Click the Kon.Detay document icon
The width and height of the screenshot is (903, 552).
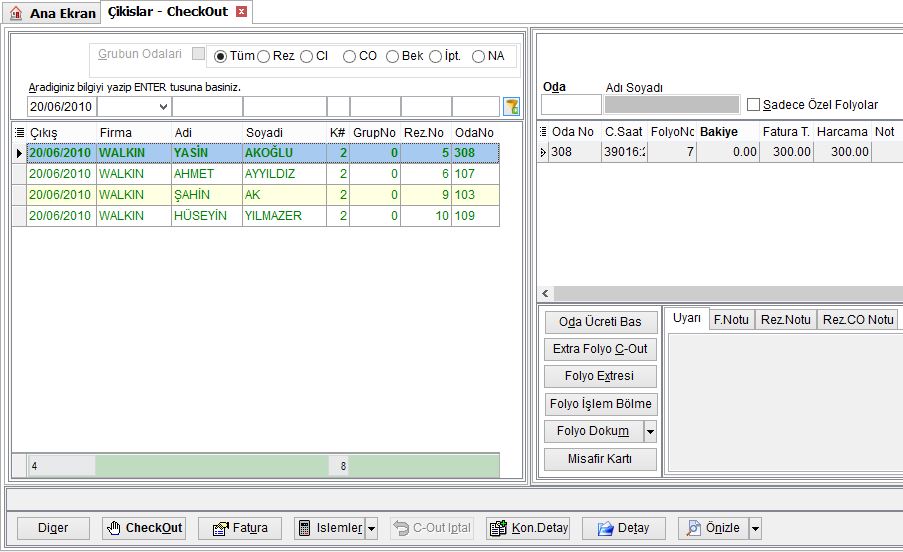498,528
